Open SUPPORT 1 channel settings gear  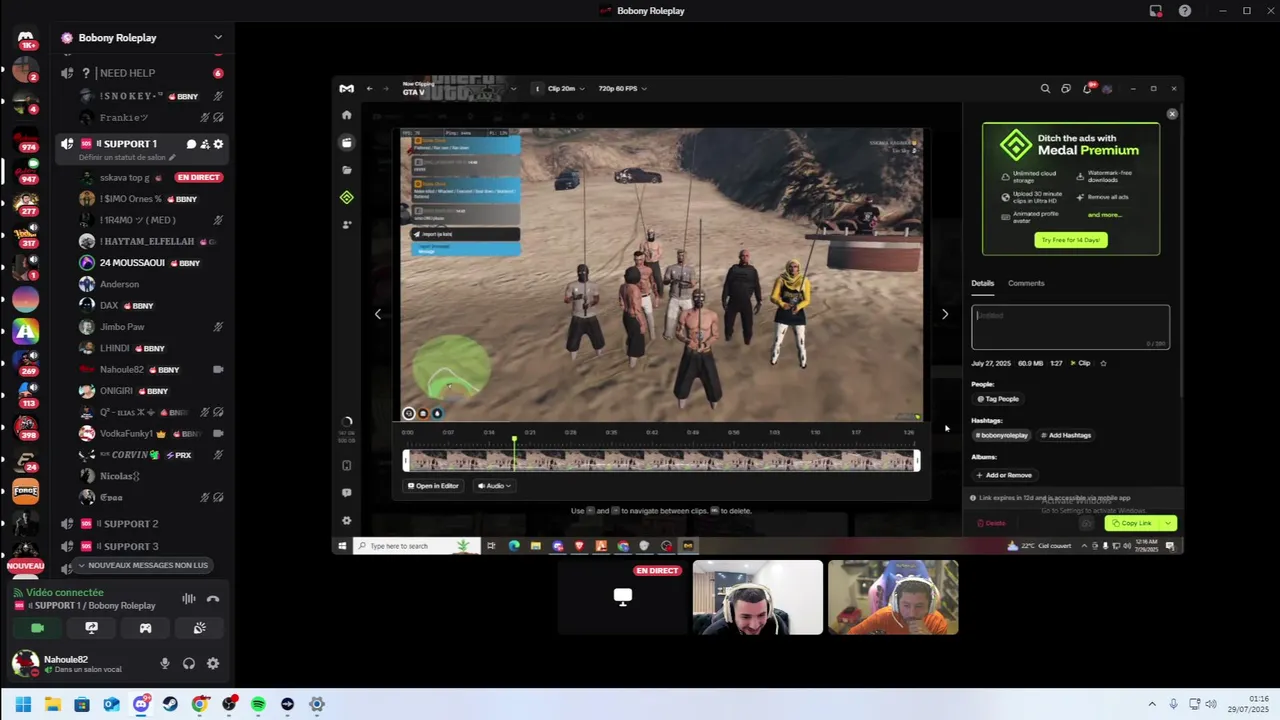pyautogui.click(x=218, y=144)
